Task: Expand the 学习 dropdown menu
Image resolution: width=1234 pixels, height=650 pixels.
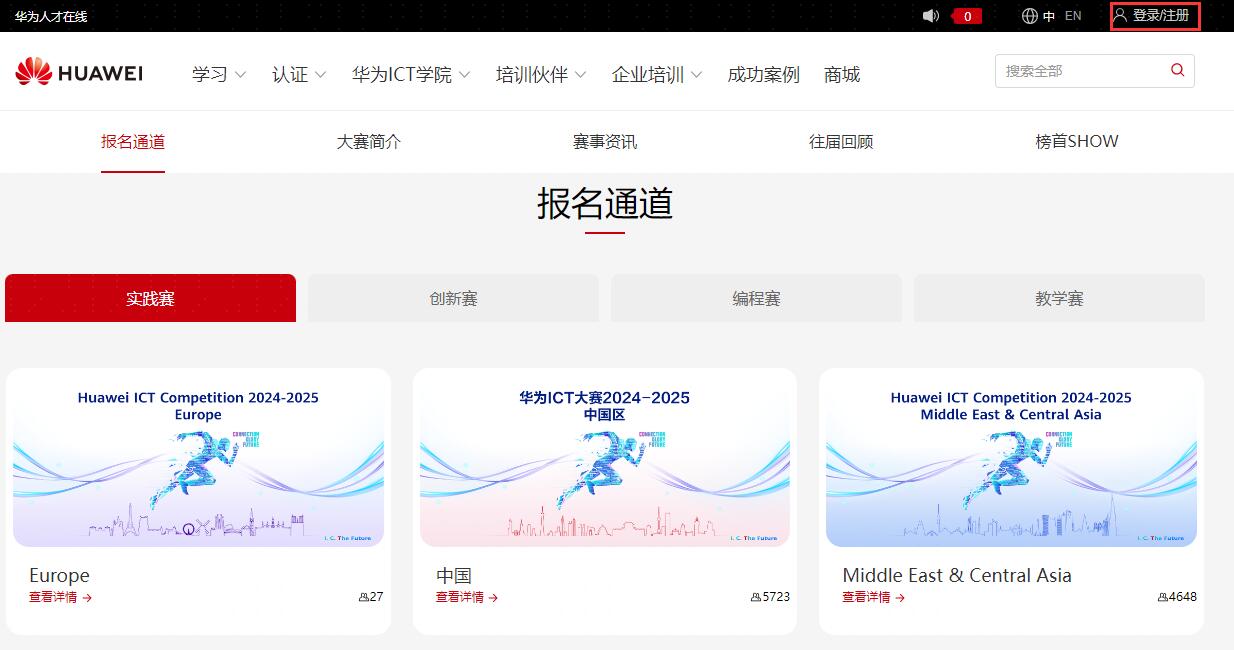Action: click(219, 74)
